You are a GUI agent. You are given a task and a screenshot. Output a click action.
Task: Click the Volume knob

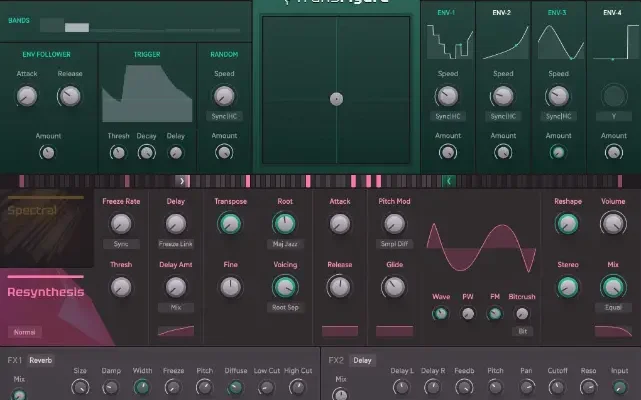tap(612, 223)
